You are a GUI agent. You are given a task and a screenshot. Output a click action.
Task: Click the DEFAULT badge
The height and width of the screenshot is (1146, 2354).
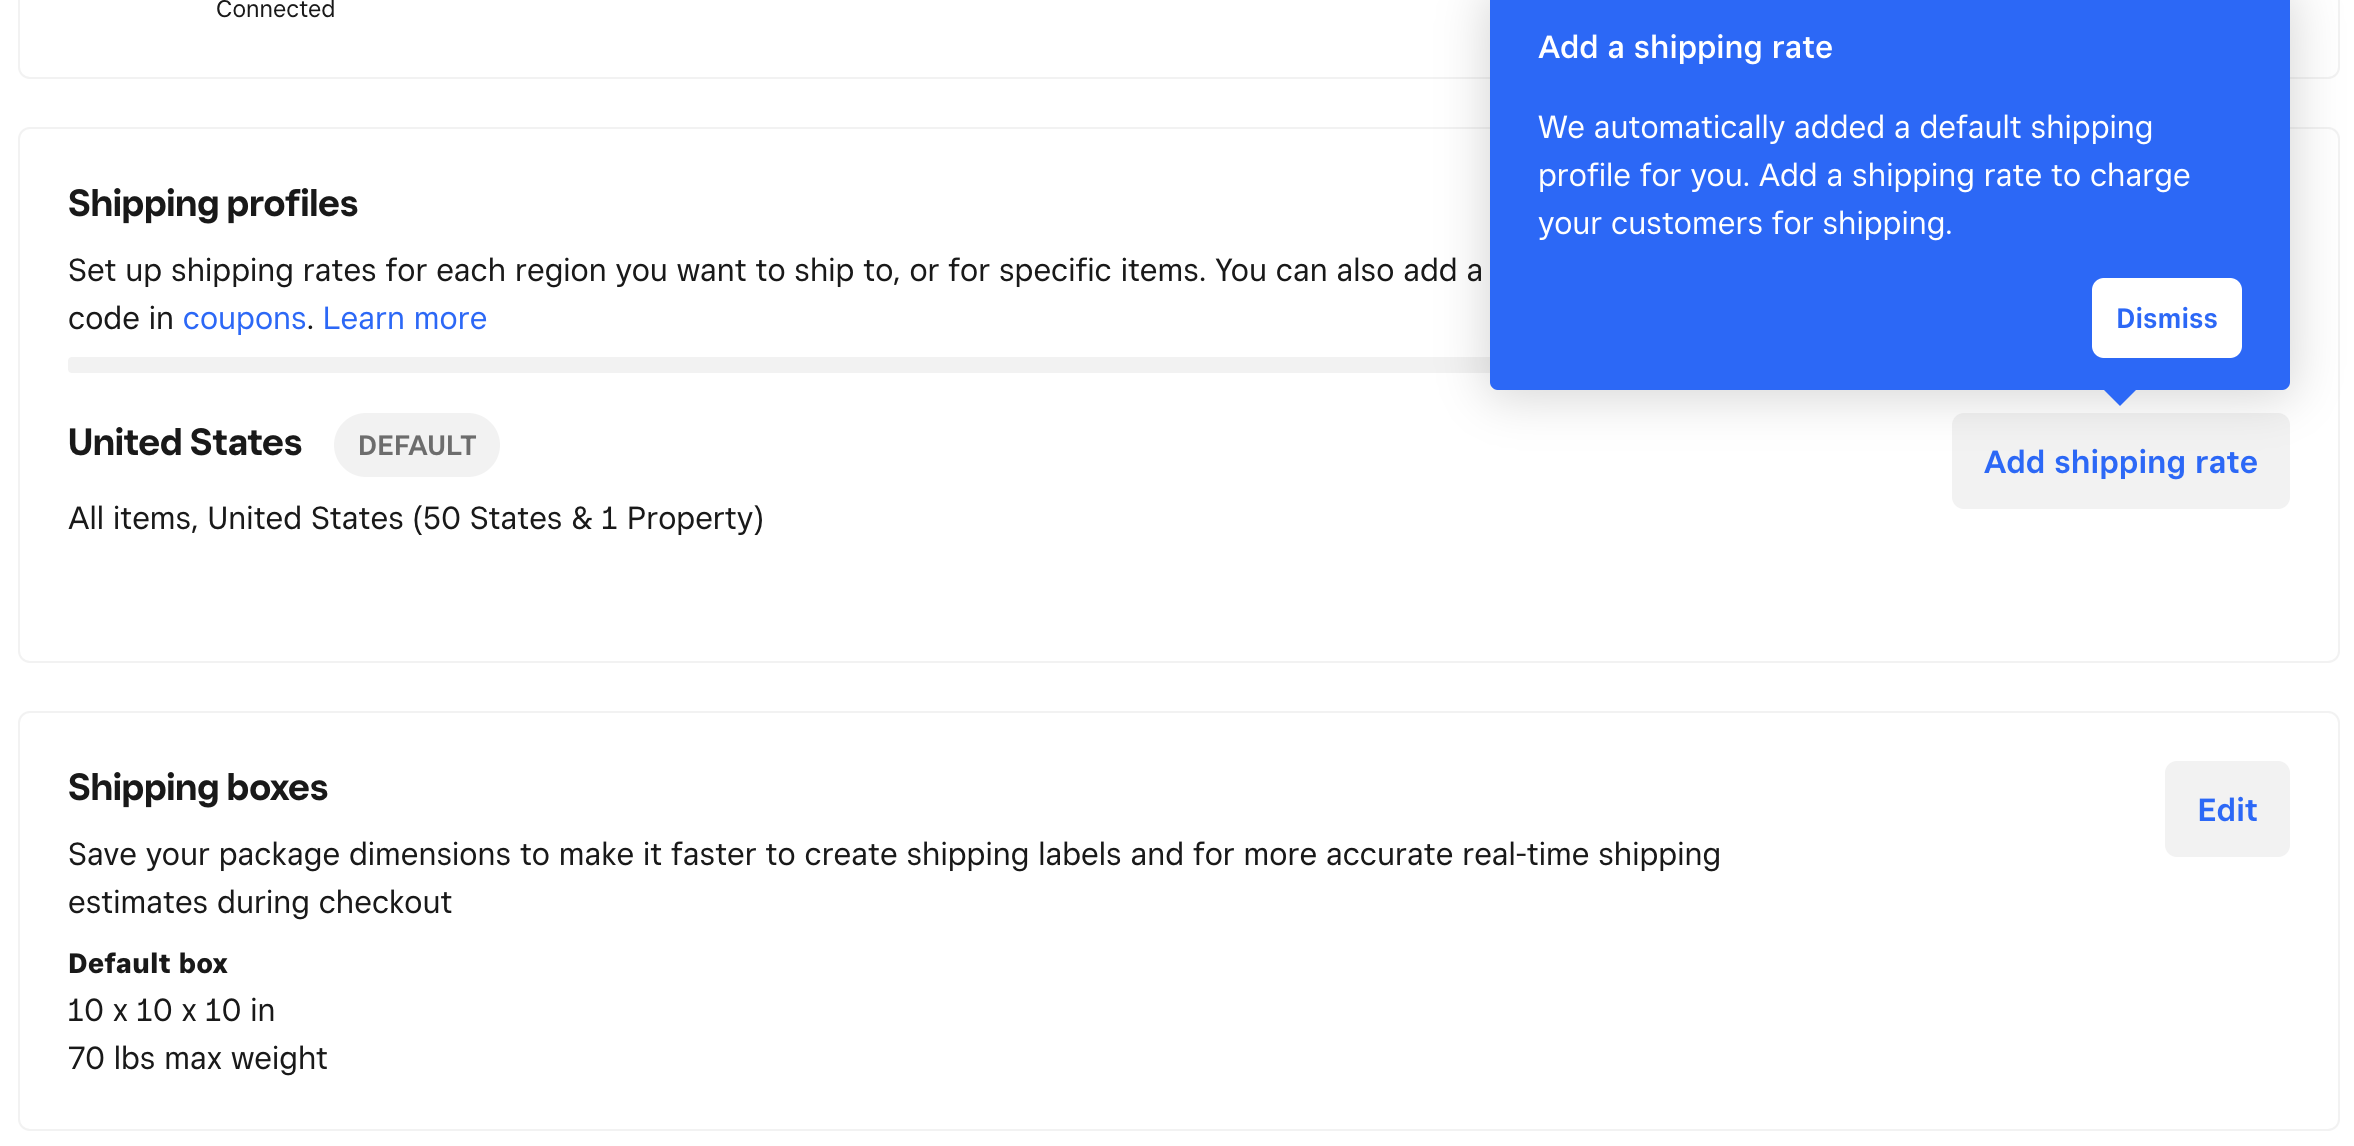[416, 445]
